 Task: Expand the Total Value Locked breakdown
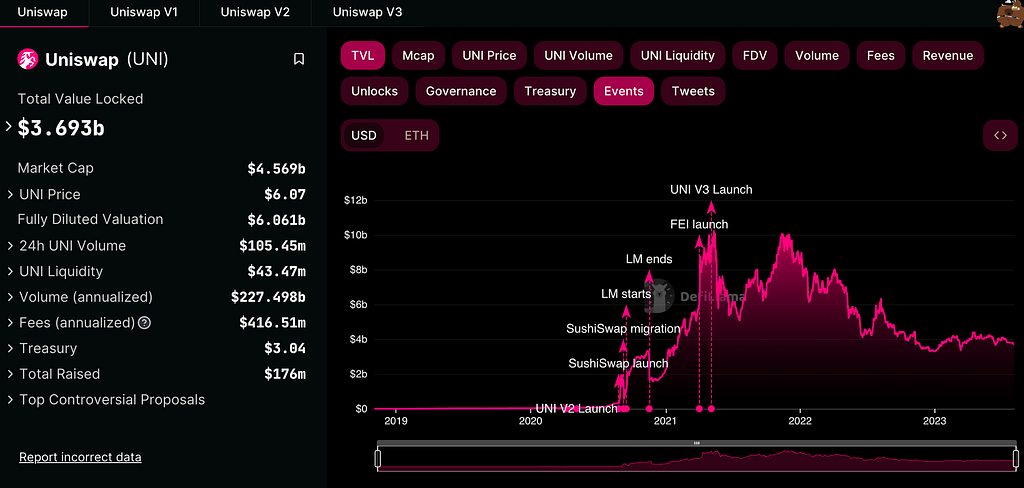click(9, 127)
